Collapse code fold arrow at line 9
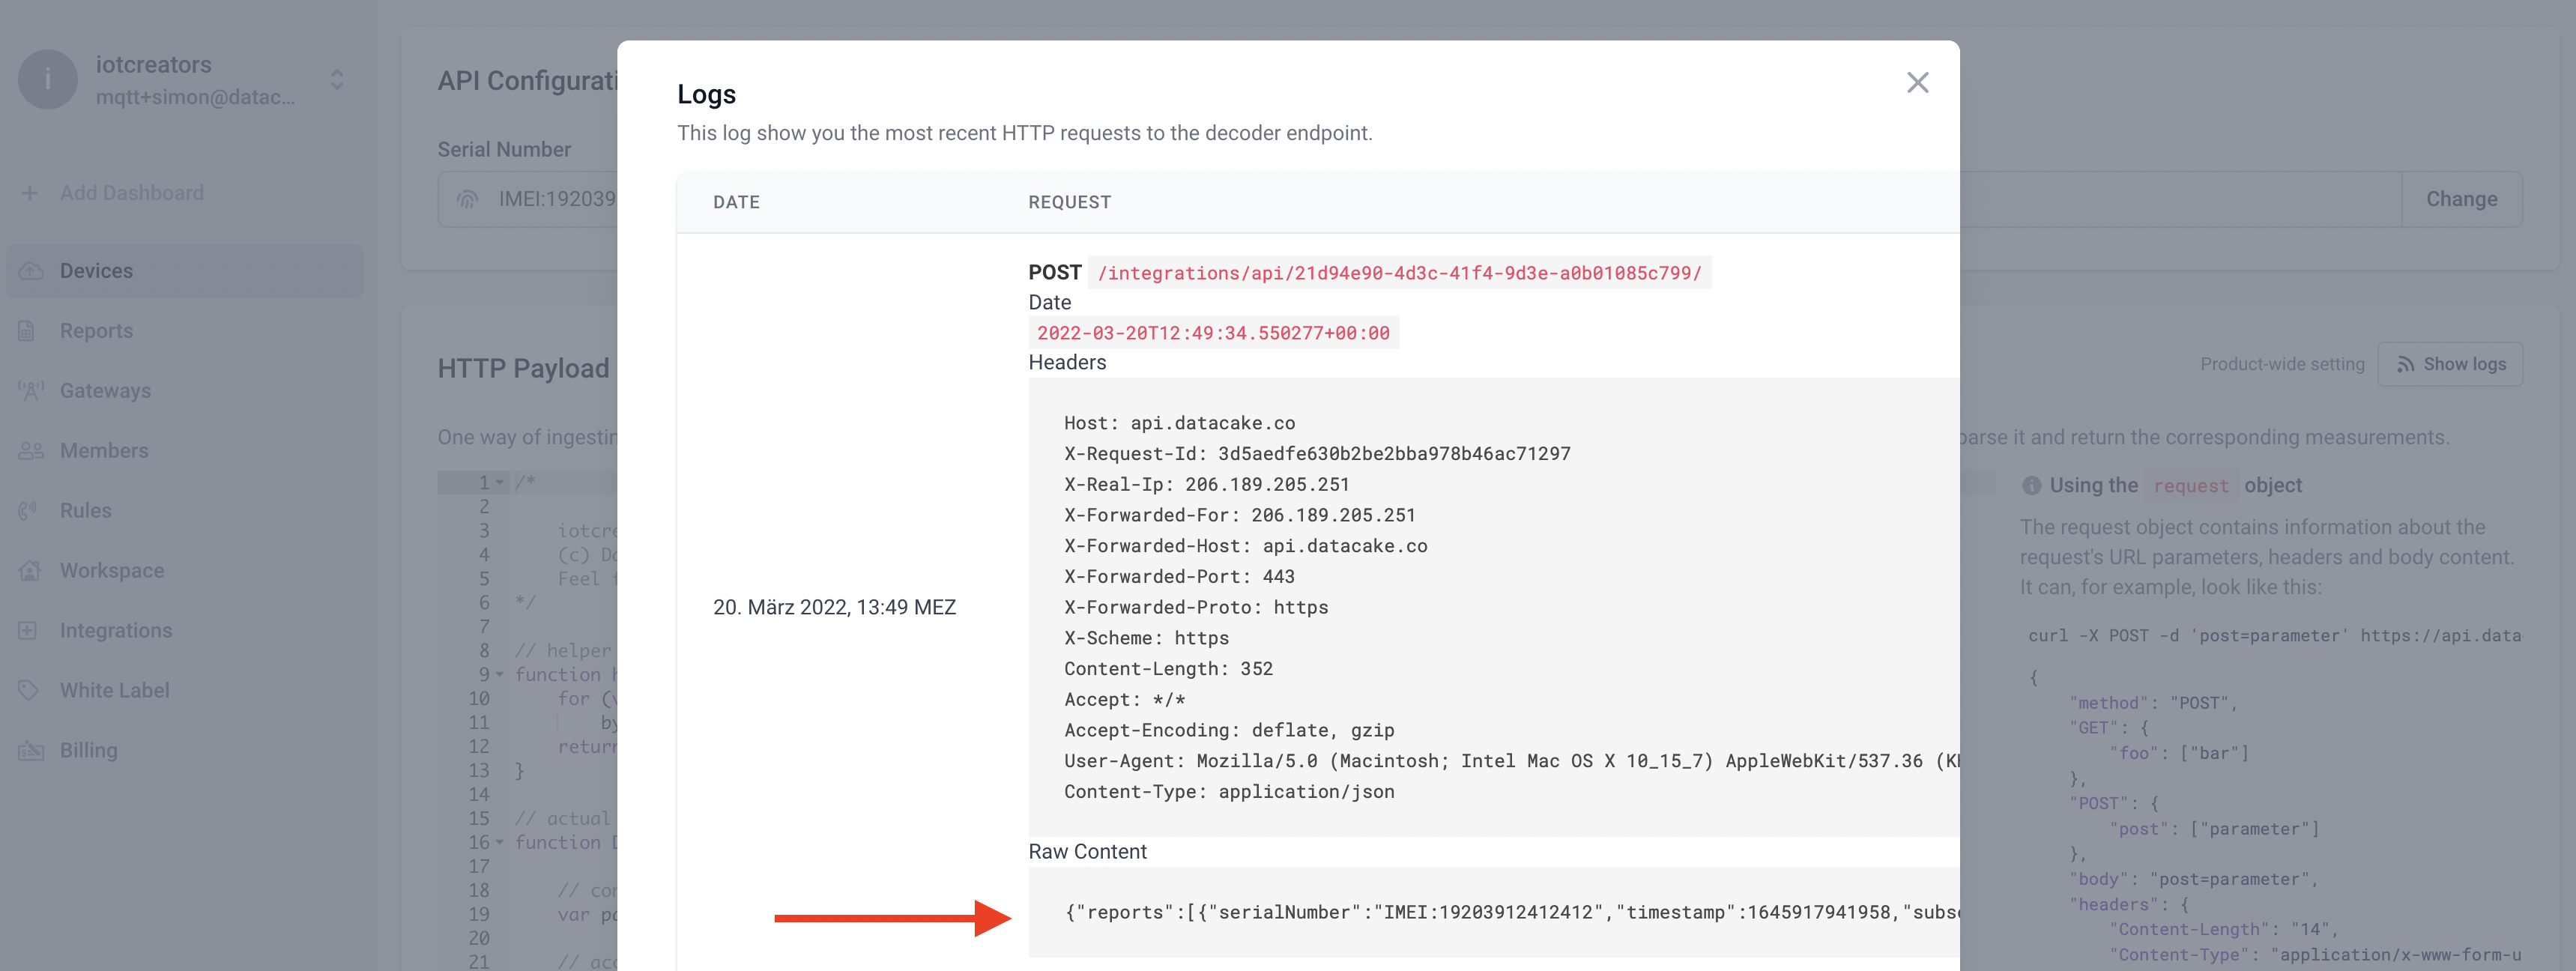Image resolution: width=2576 pixels, height=971 pixels. coord(500,674)
